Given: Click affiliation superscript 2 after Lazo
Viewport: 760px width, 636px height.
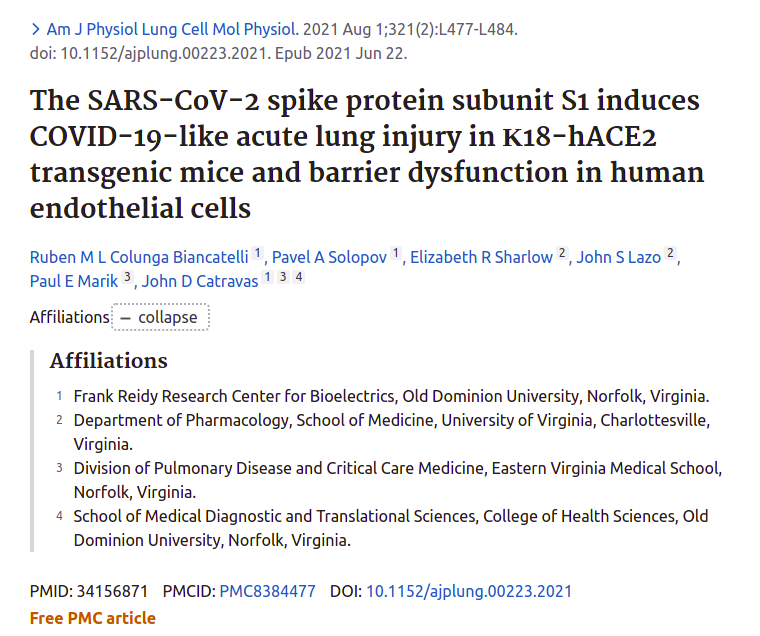Looking at the screenshot, I should [670, 253].
